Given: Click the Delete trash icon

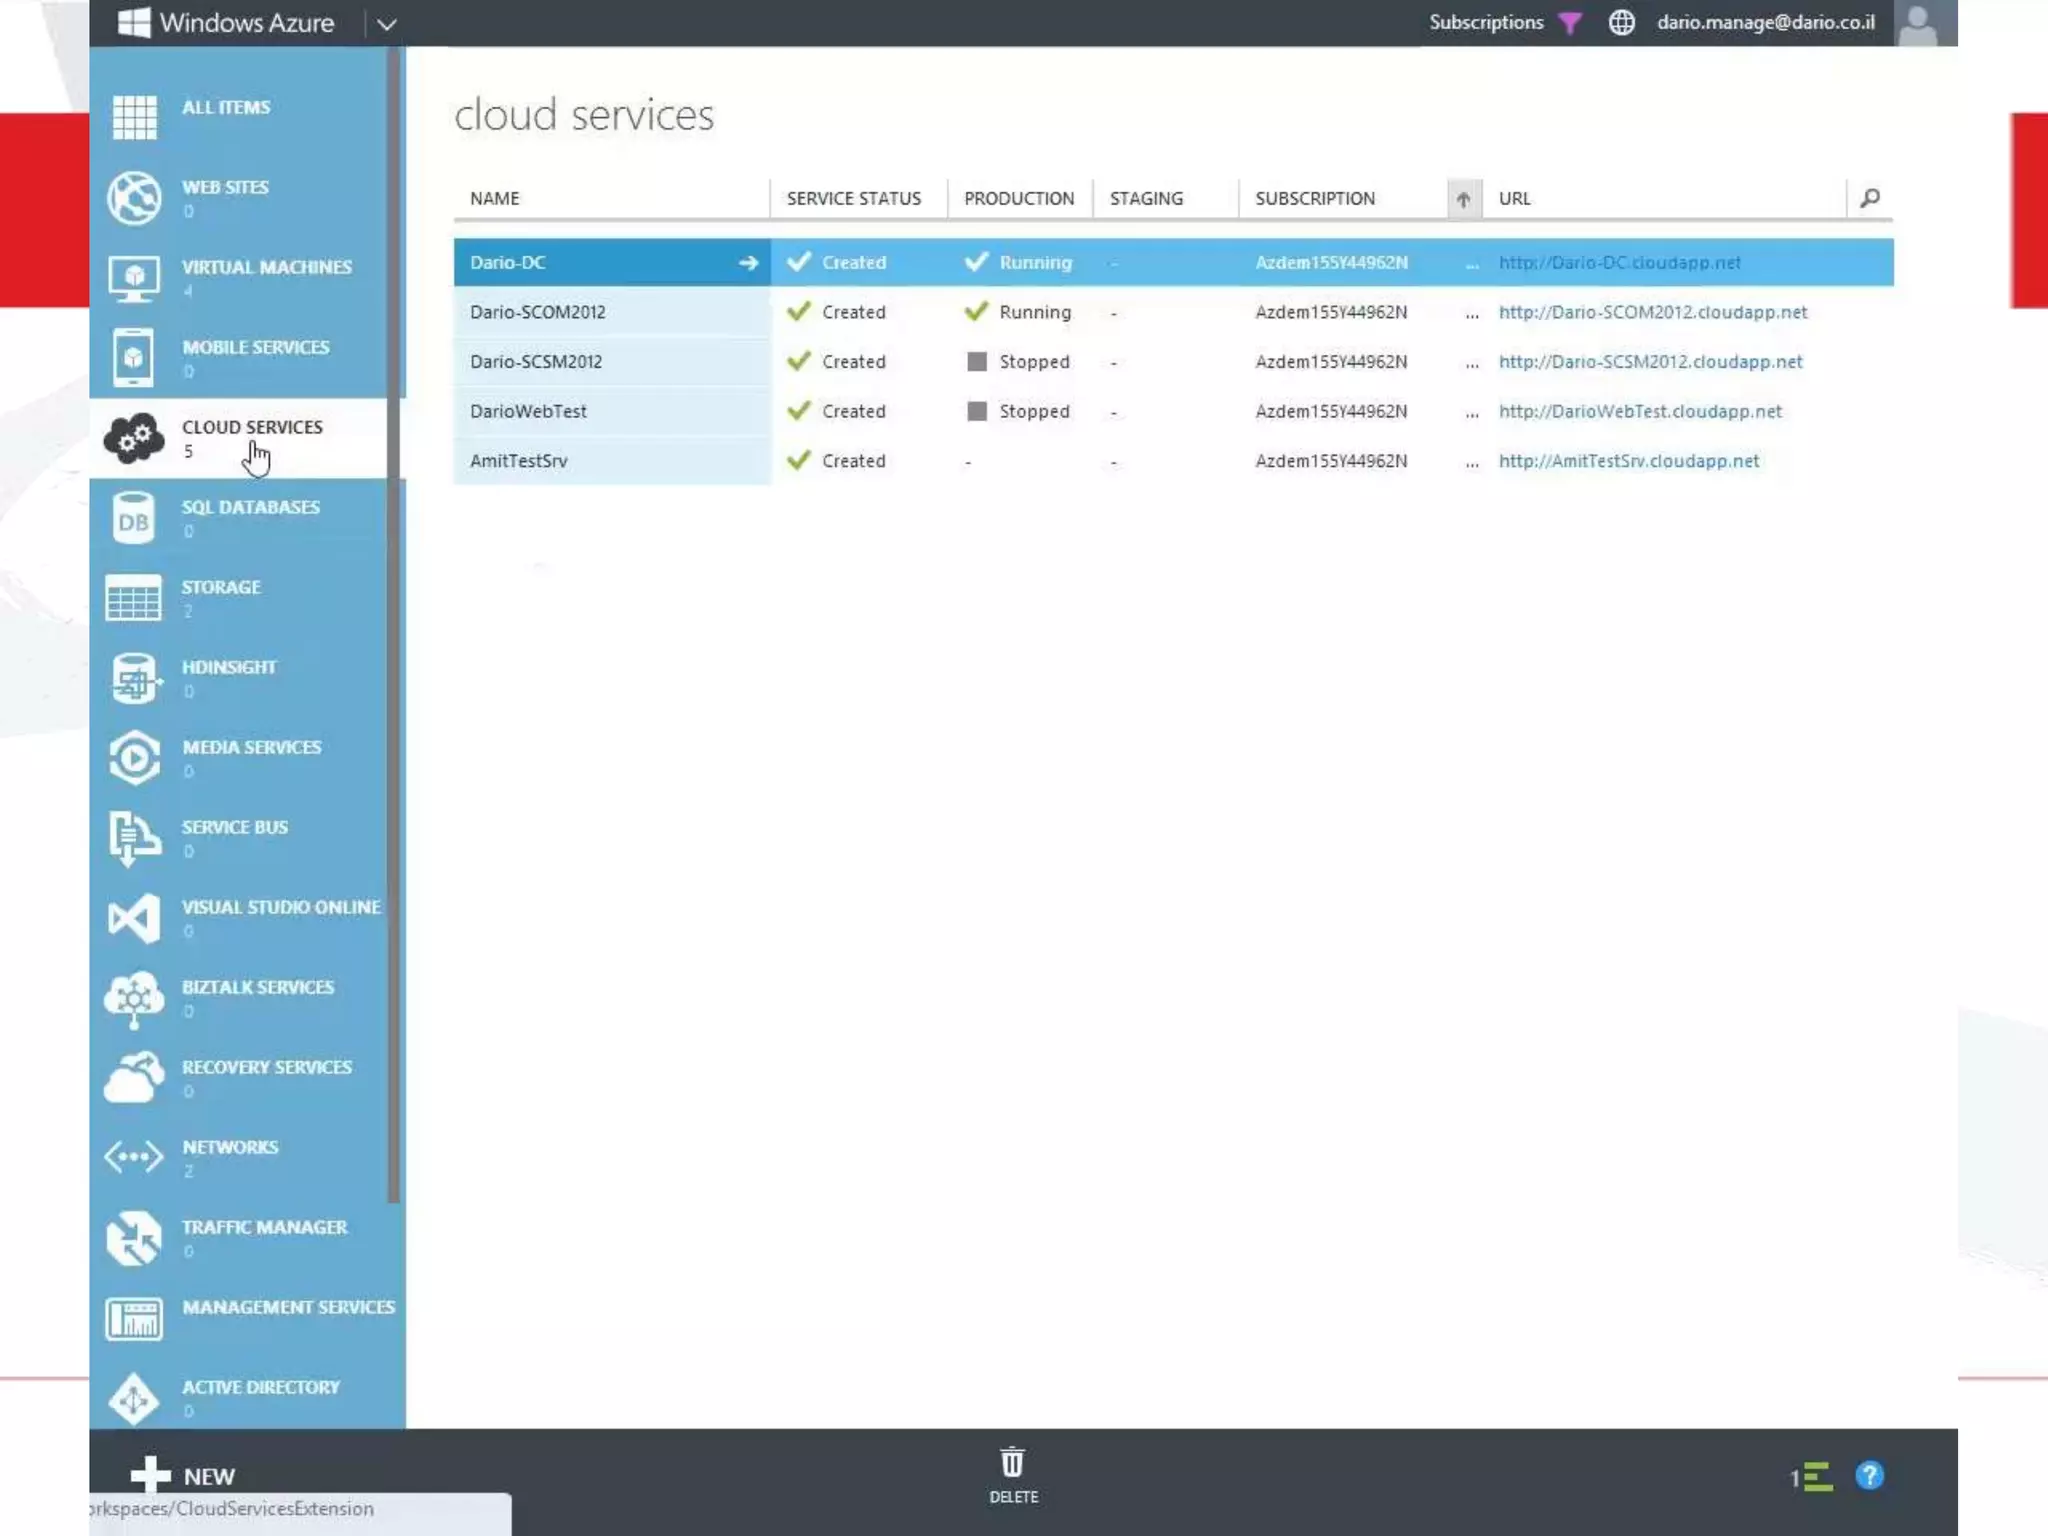Looking at the screenshot, I should (1012, 1464).
